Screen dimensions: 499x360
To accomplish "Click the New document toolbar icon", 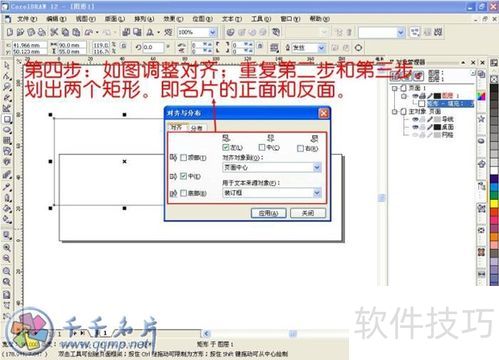I will (10, 32).
